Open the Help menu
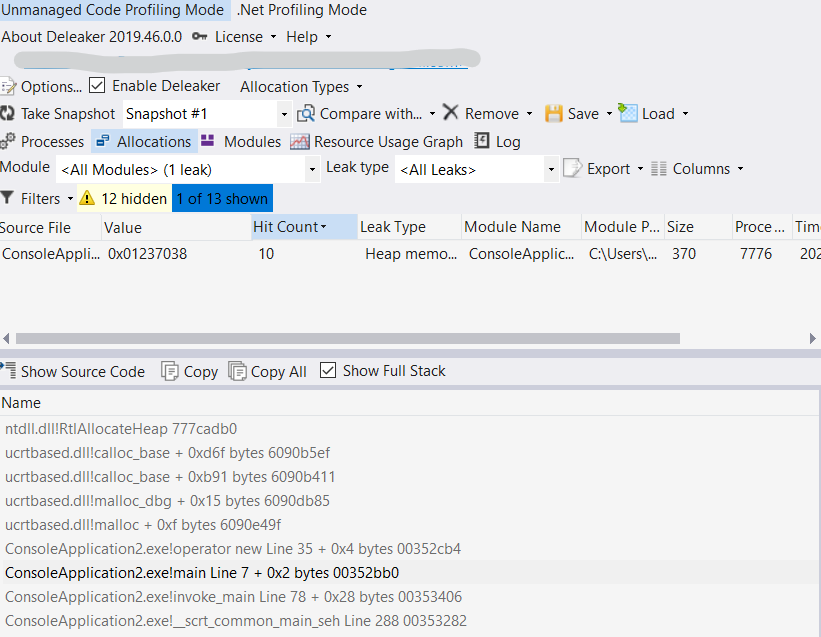The height and width of the screenshot is (637, 821). pos(308,37)
